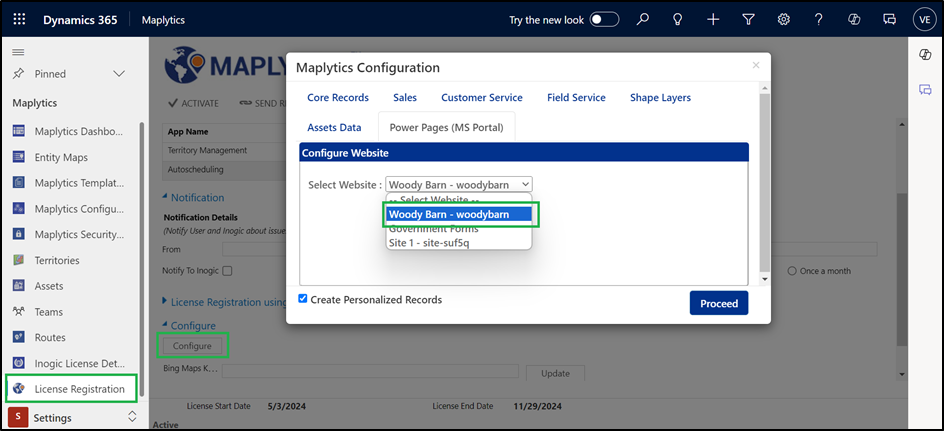Image resolution: width=944 pixels, height=431 pixels.
Task: Click the Proceed button
Action: pos(718,303)
